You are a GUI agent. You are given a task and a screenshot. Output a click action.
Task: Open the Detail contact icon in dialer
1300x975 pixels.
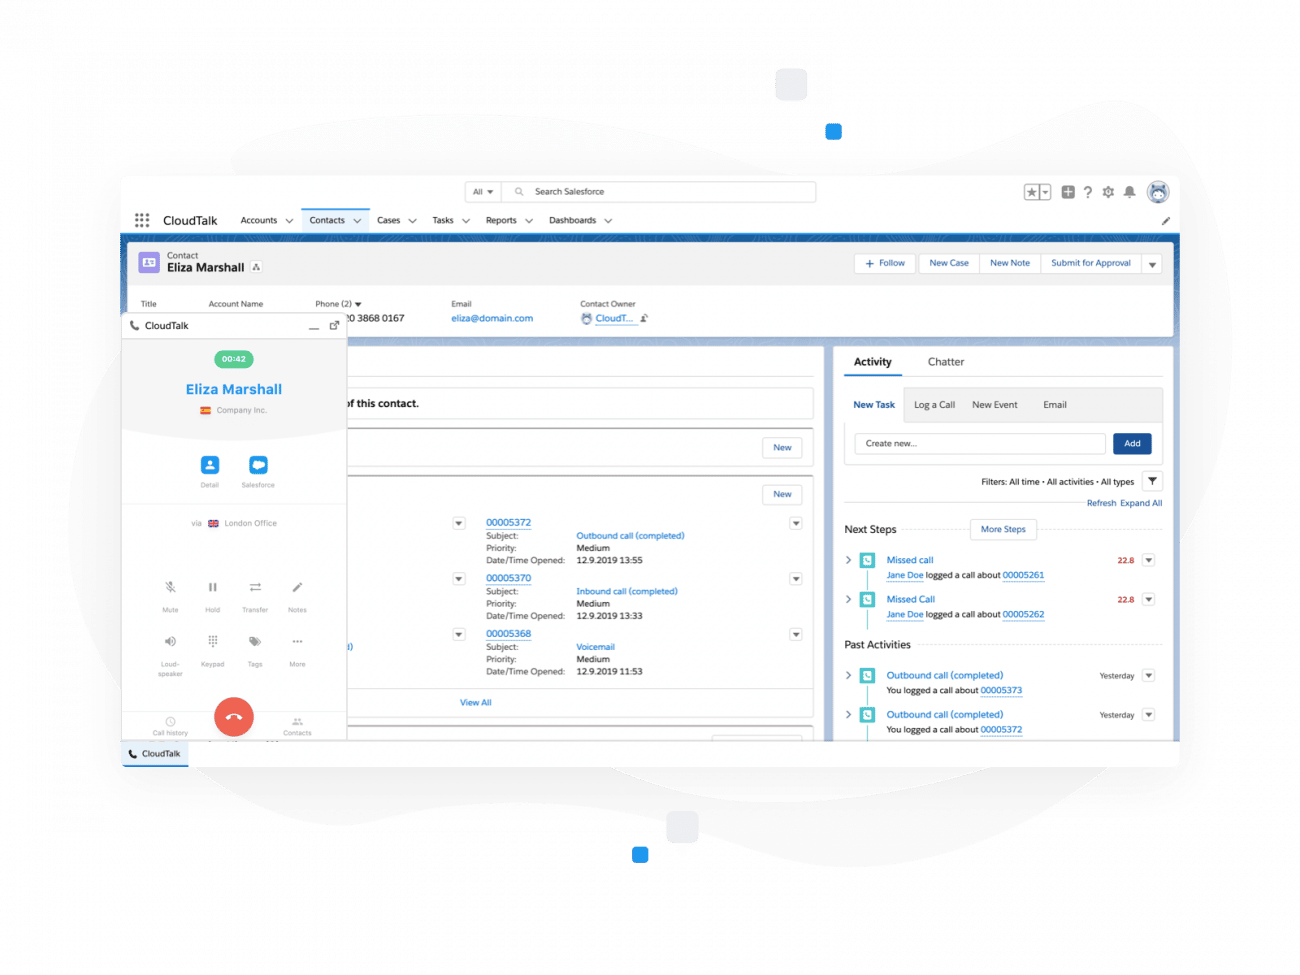click(210, 465)
